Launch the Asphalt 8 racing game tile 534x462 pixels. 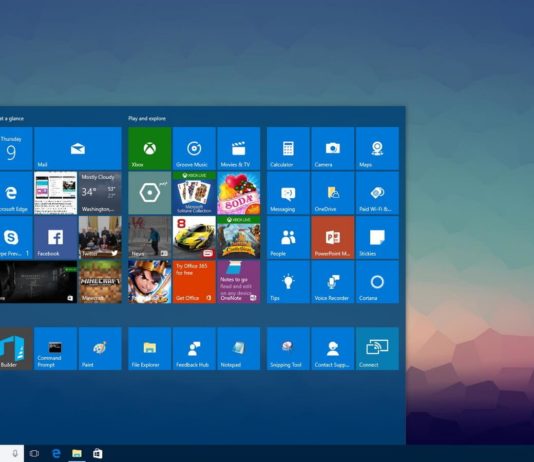(194, 238)
